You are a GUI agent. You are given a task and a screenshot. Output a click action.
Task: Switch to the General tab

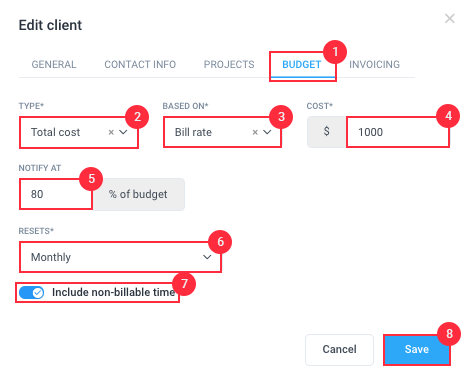tap(54, 64)
